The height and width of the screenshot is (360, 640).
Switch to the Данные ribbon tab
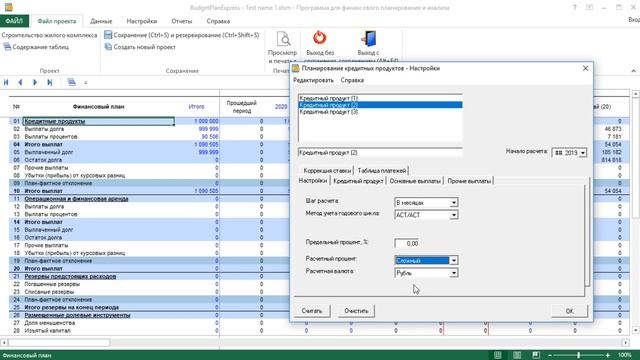(101, 21)
